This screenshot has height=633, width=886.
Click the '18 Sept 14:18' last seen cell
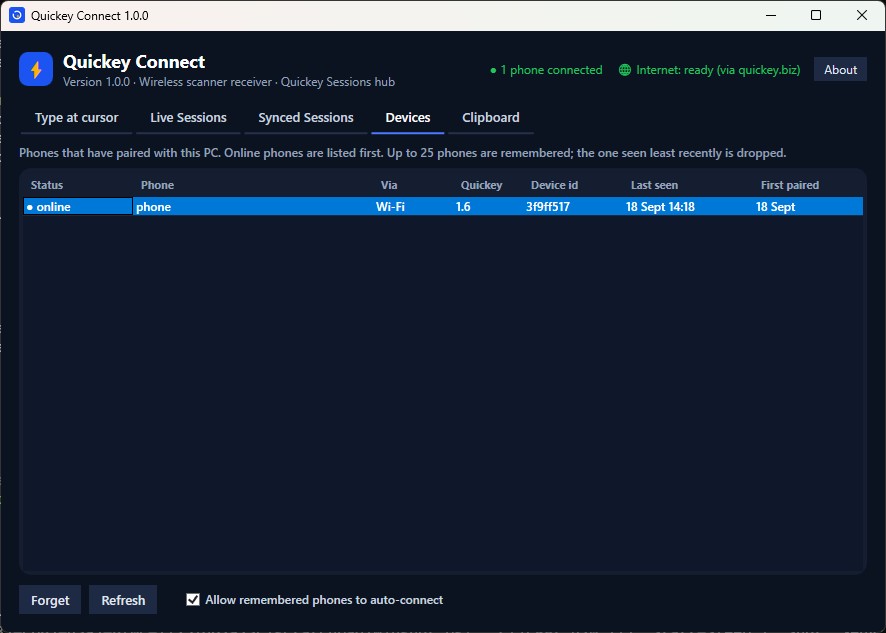click(x=688, y=206)
